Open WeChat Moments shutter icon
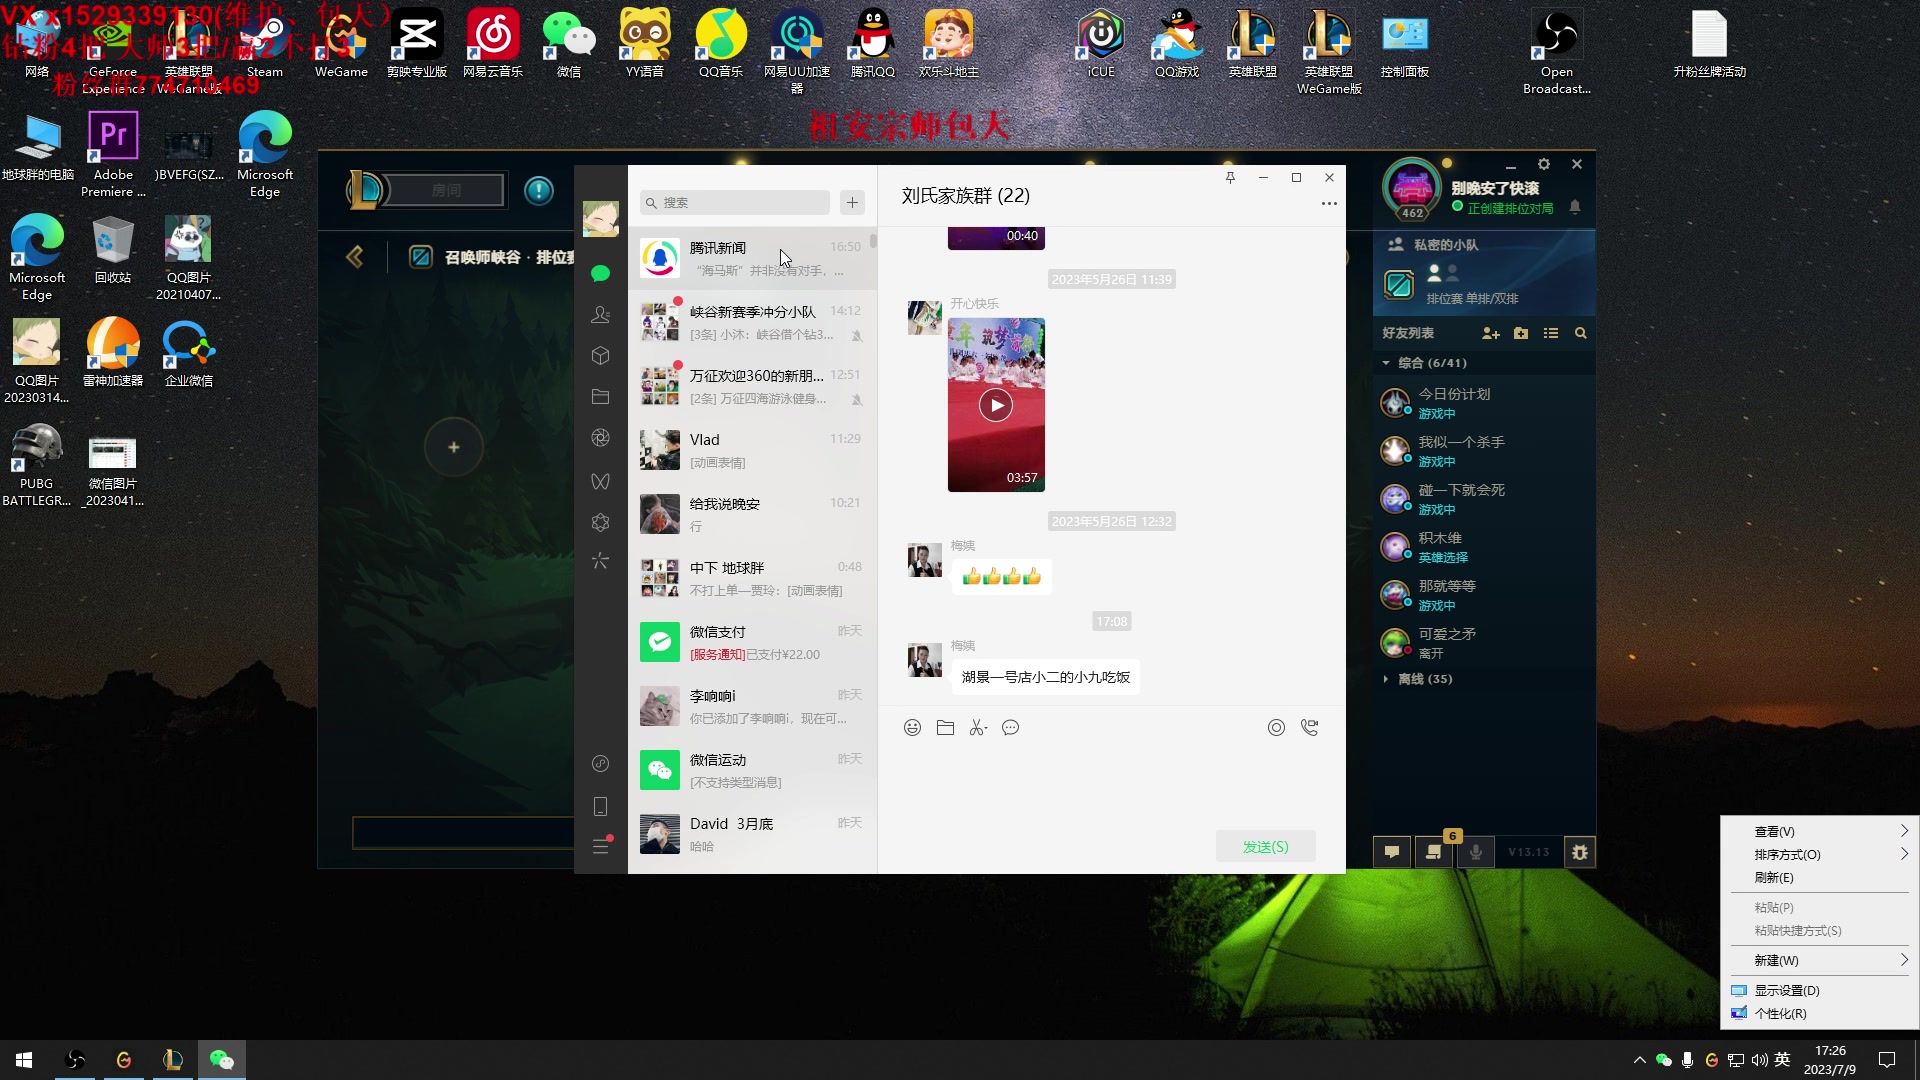The height and width of the screenshot is (1080, 1920). [600, 437]
